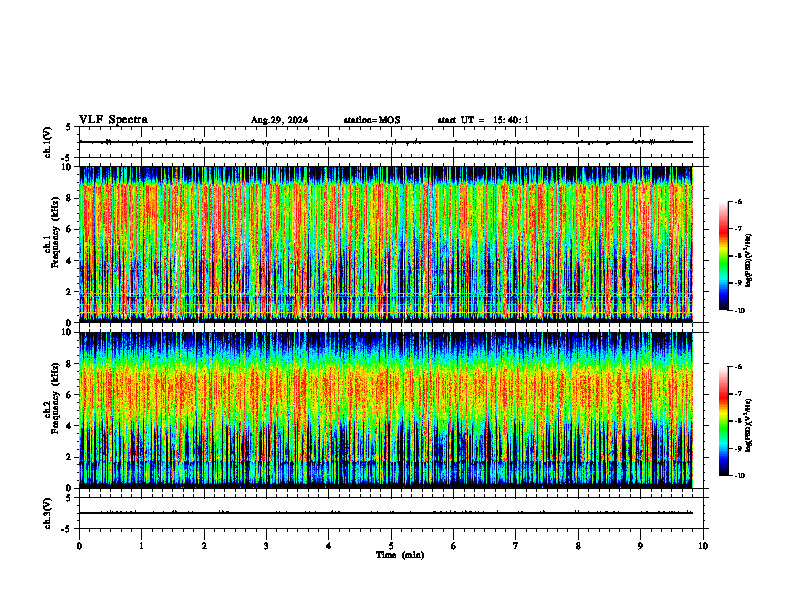Click the ch.2 colorbar log(PSD) label
792x612 pixels.
tap(749, 425)
